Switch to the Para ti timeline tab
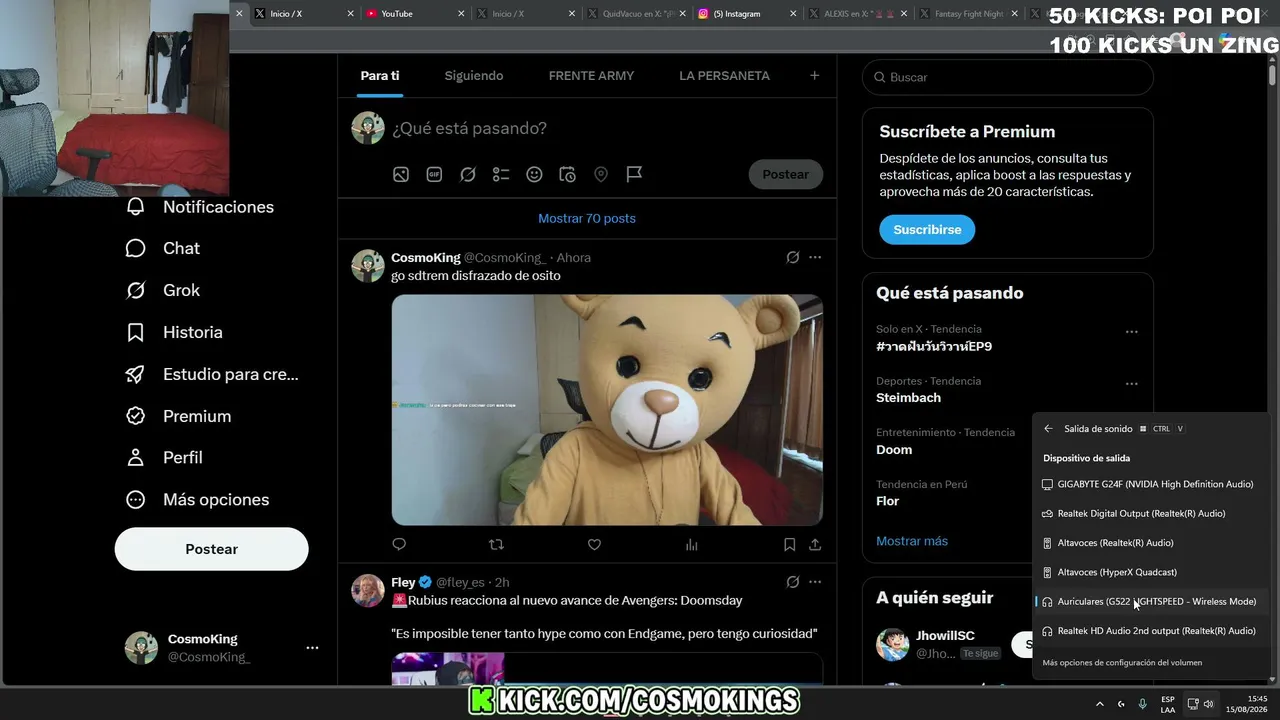 (x=380, y=76)
